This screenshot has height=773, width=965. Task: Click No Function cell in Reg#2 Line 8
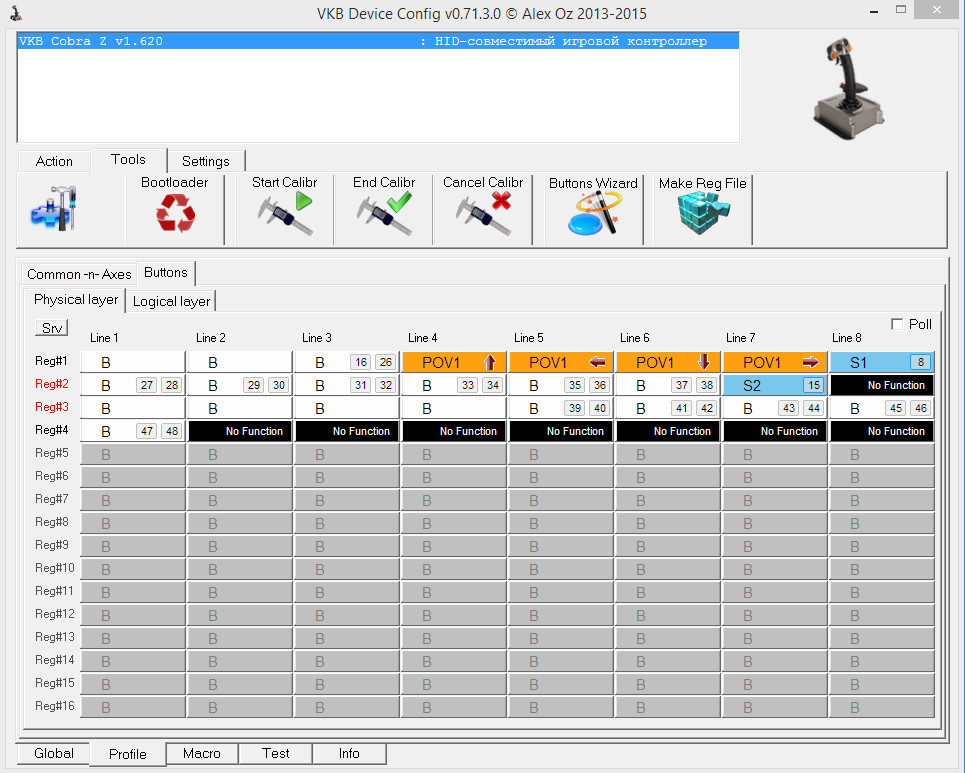[881, 385]
